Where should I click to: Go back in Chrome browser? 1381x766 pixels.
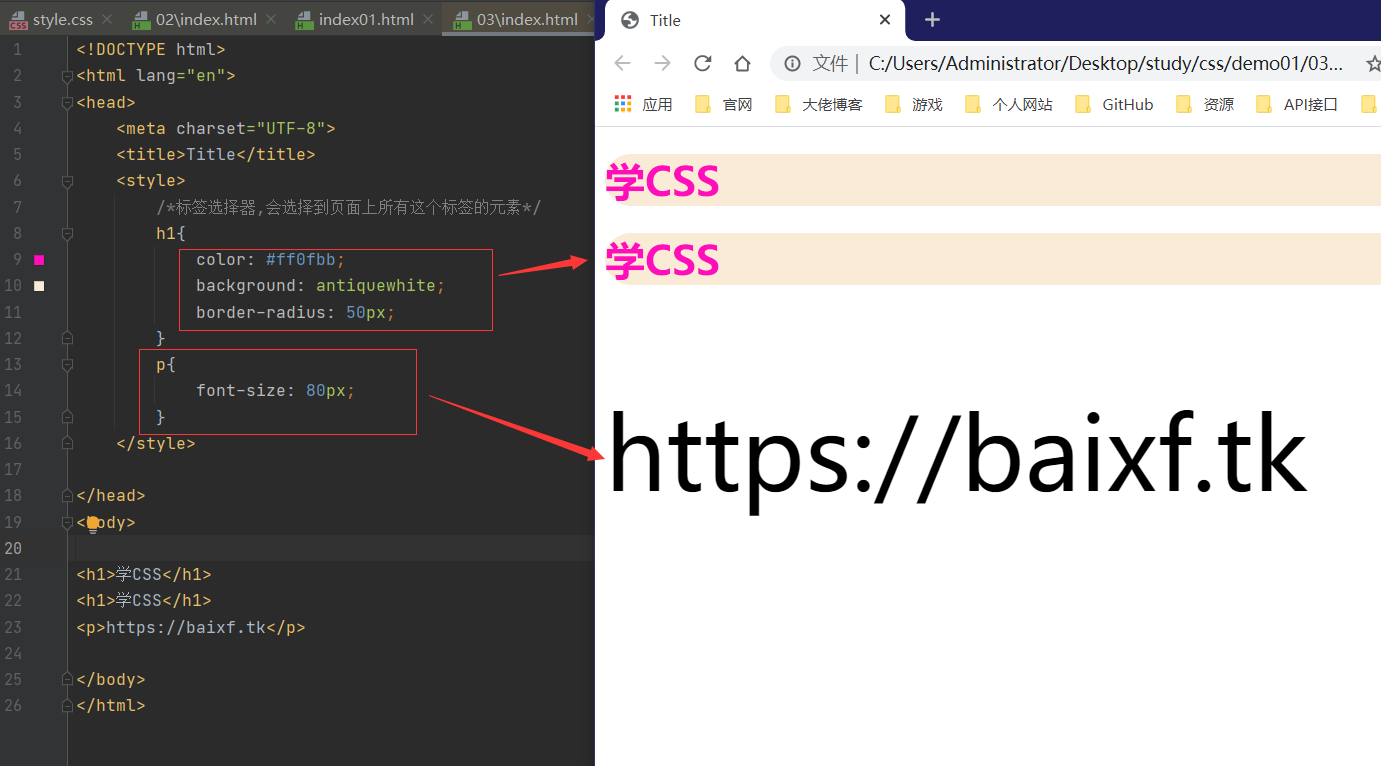pyautogui.click(x=622, y=63)
